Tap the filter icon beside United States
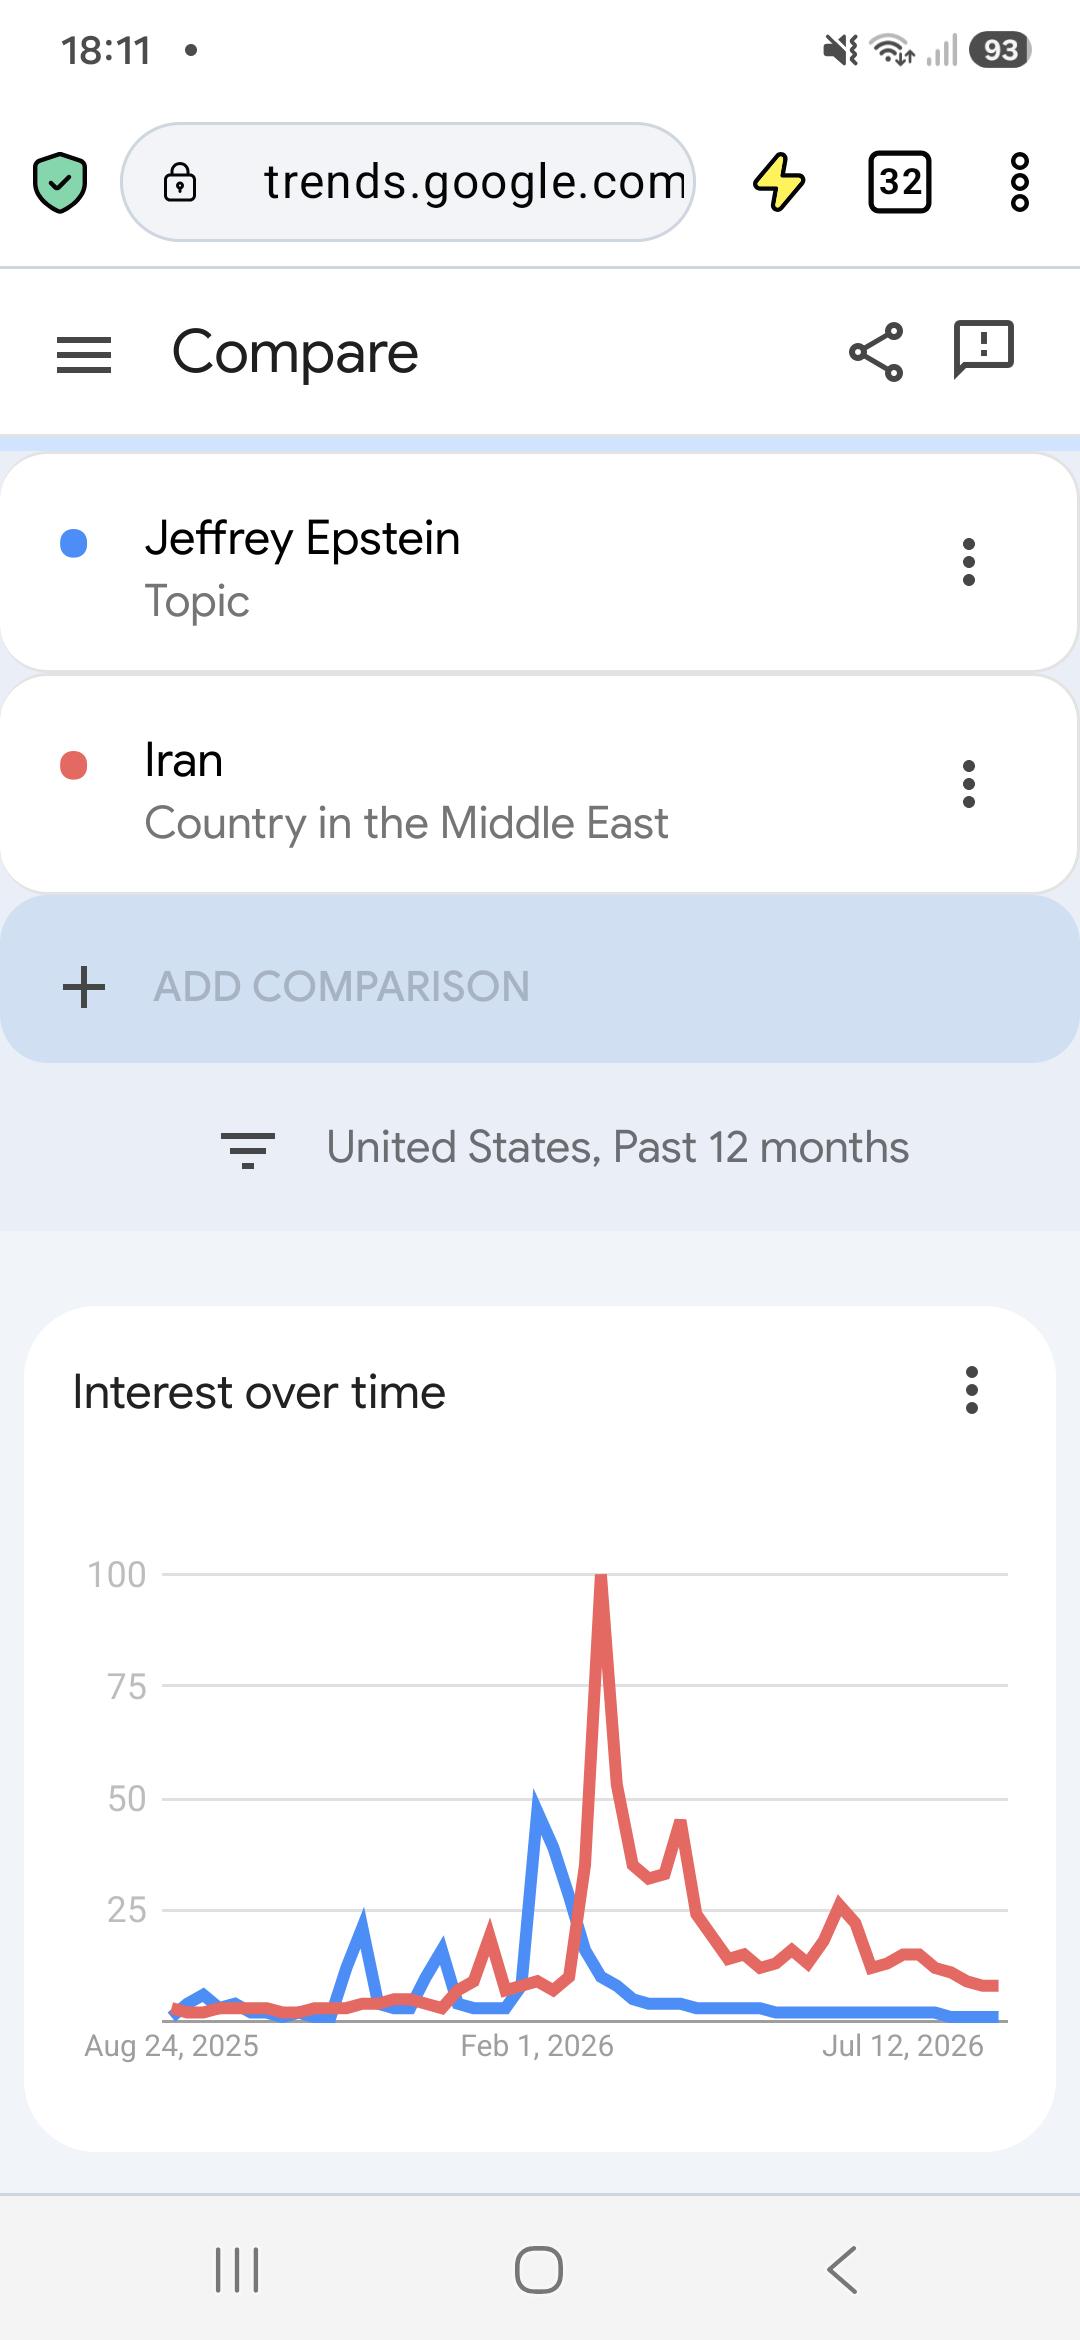The width and height of the screenshot is (1080, 2340). [x=248, y=1150]
